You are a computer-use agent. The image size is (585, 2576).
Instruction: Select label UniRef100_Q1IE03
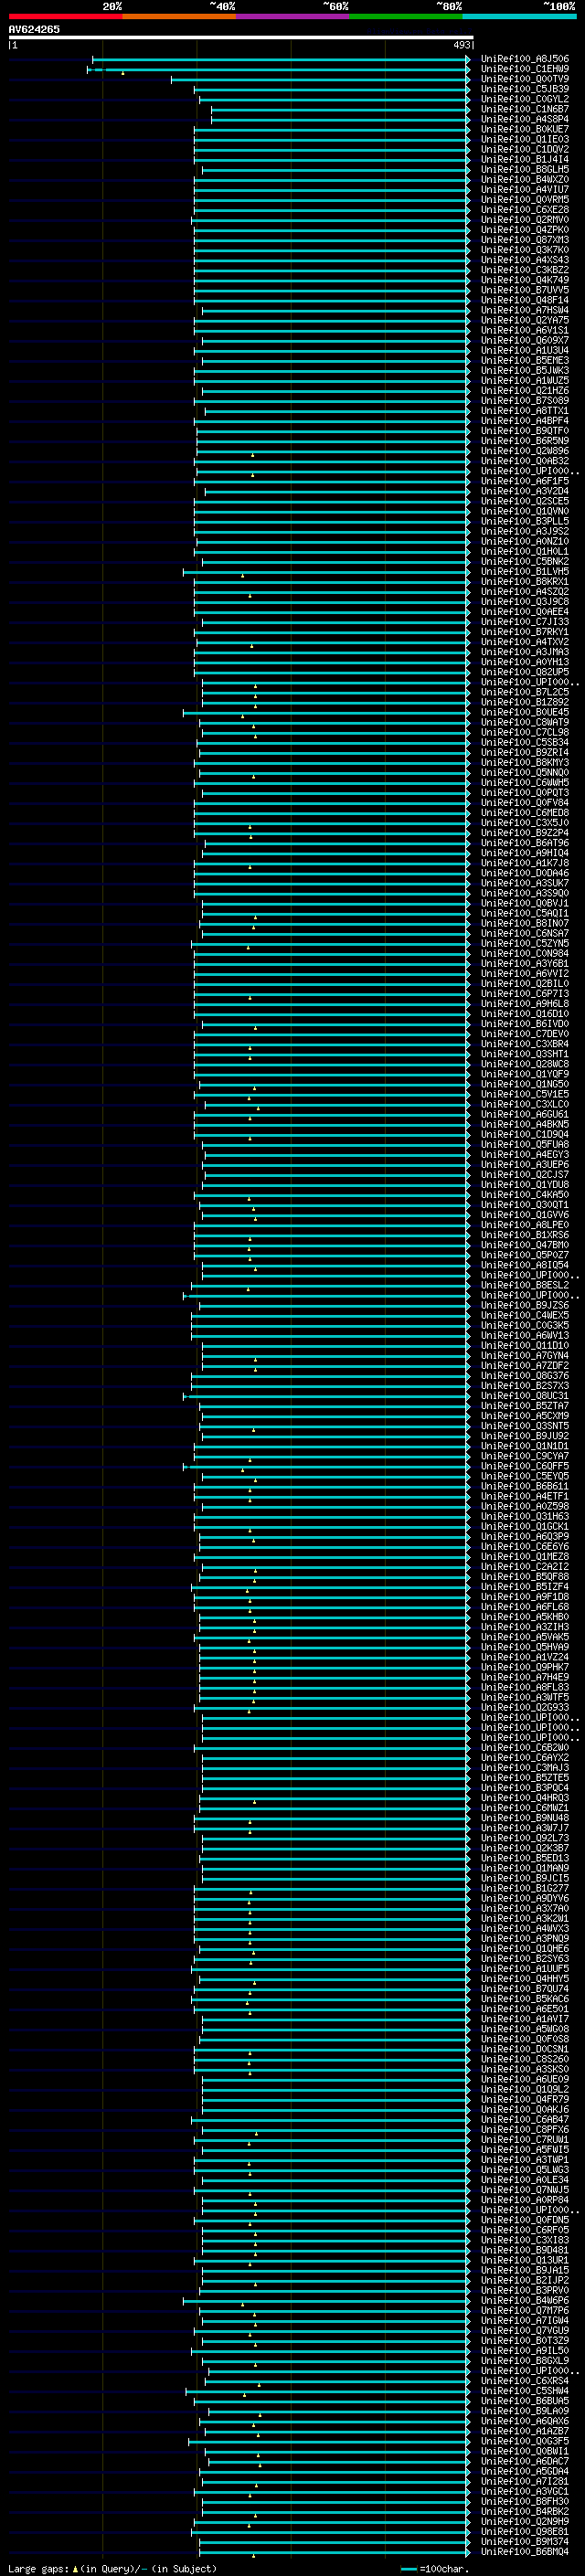click(x=524, y=139)
